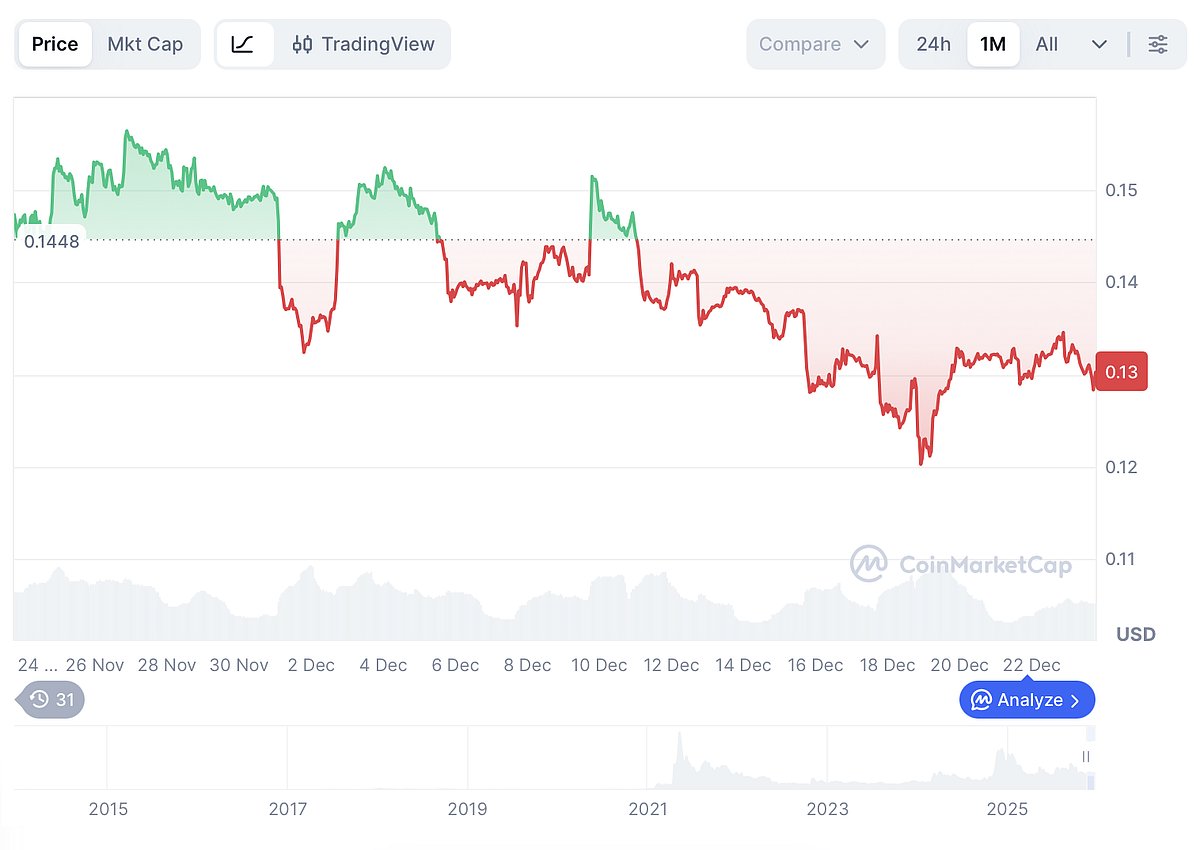Select the Price tab
1200x850 pixels.
[54, 44]
